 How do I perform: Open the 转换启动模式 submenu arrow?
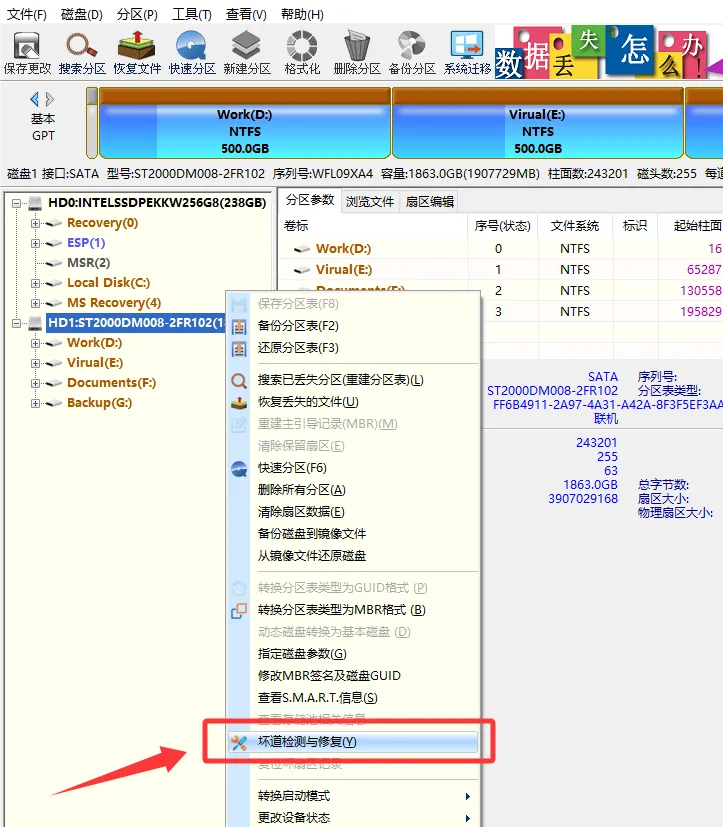pos(468,796)
